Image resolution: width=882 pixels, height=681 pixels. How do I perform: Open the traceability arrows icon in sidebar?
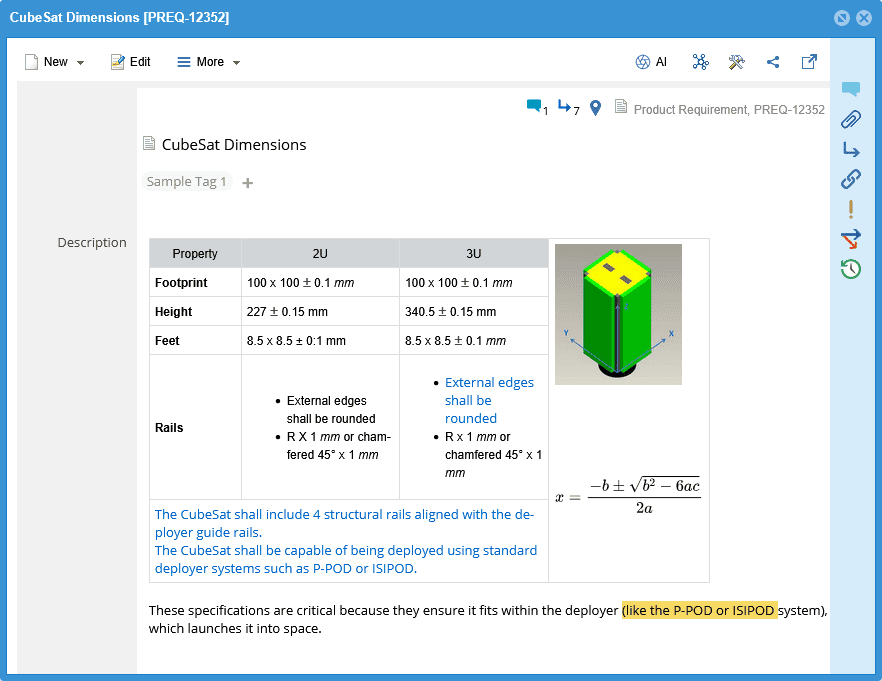click(x=851, y=239)
